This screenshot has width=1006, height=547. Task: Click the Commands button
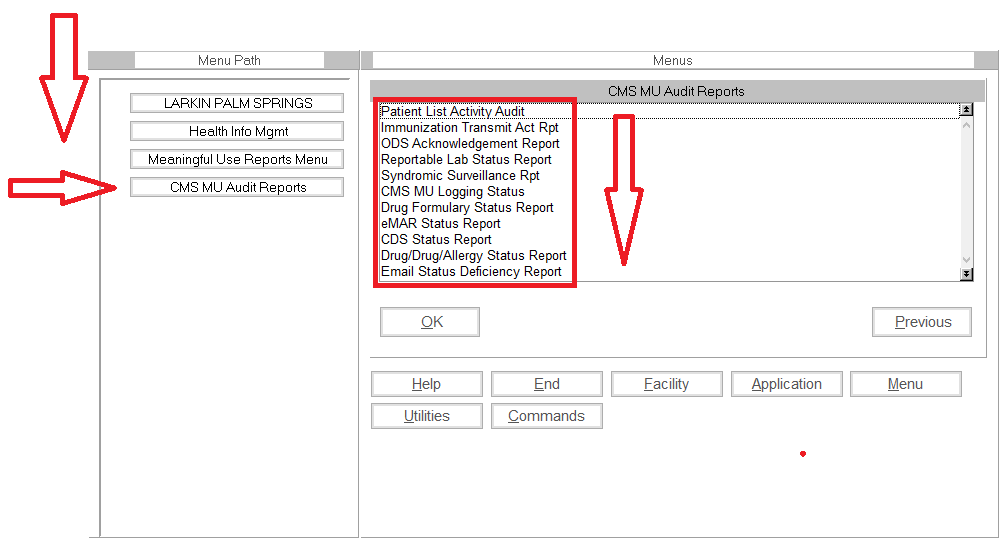[x=546, y=416]
